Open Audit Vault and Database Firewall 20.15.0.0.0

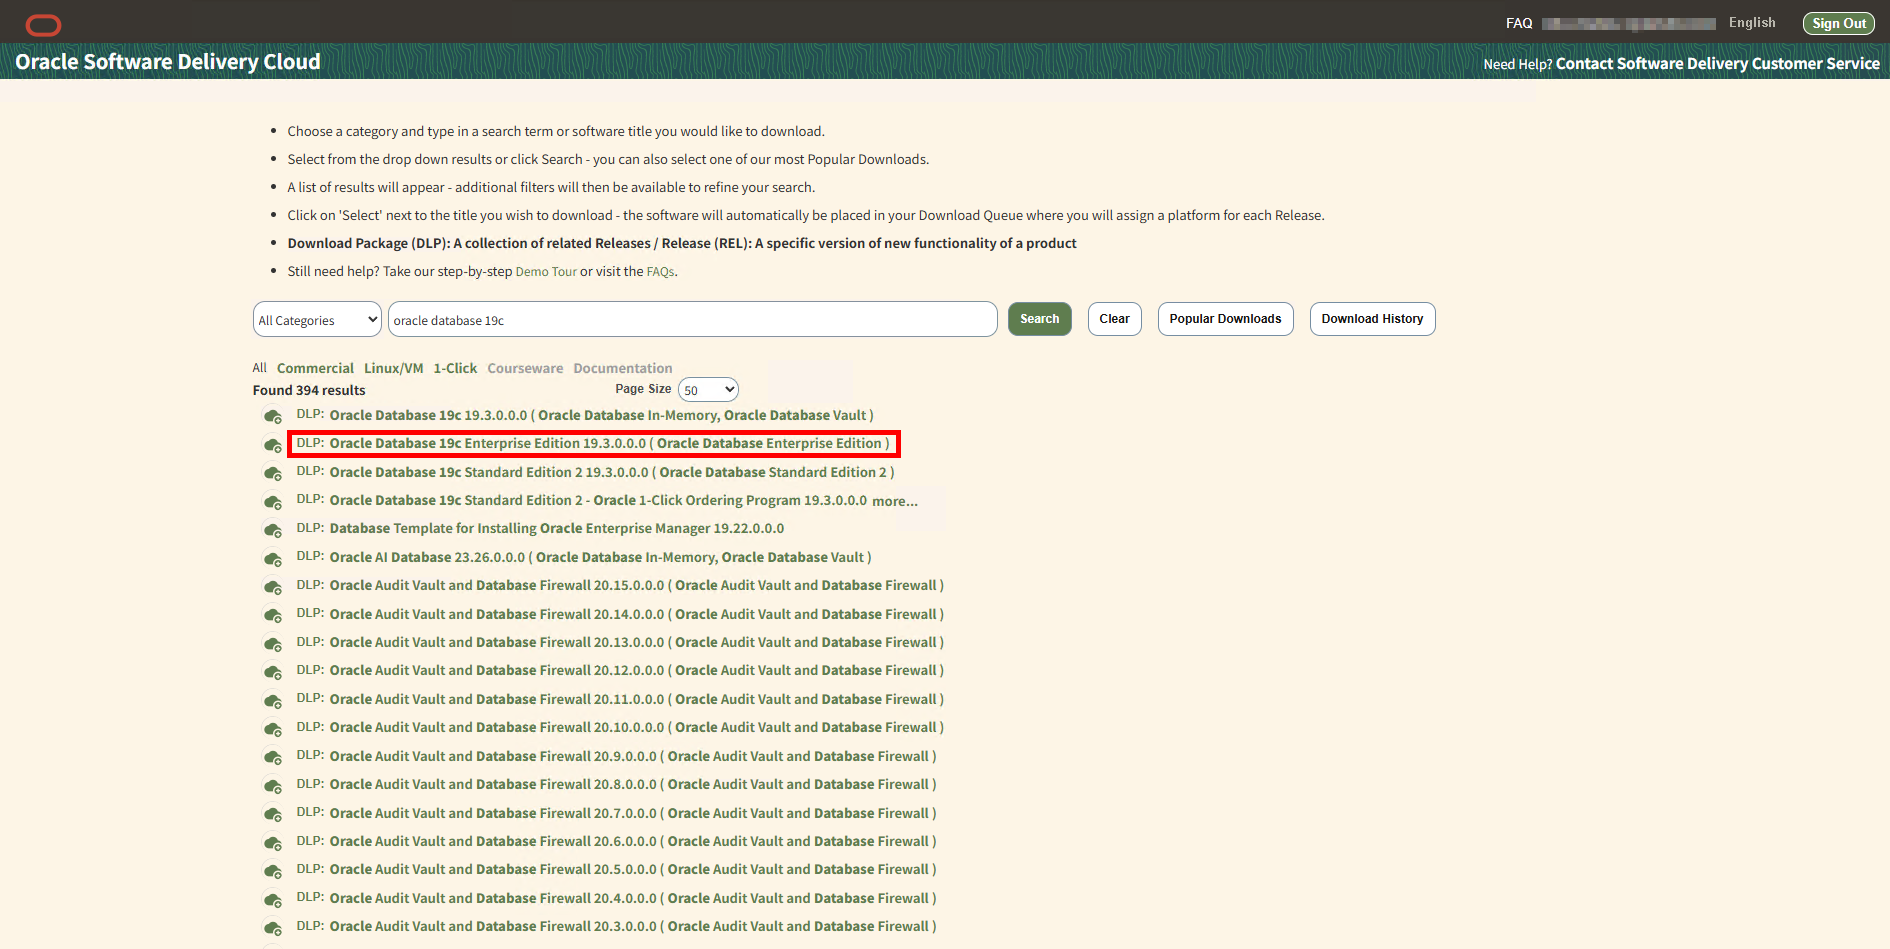[x=637, y=585]
